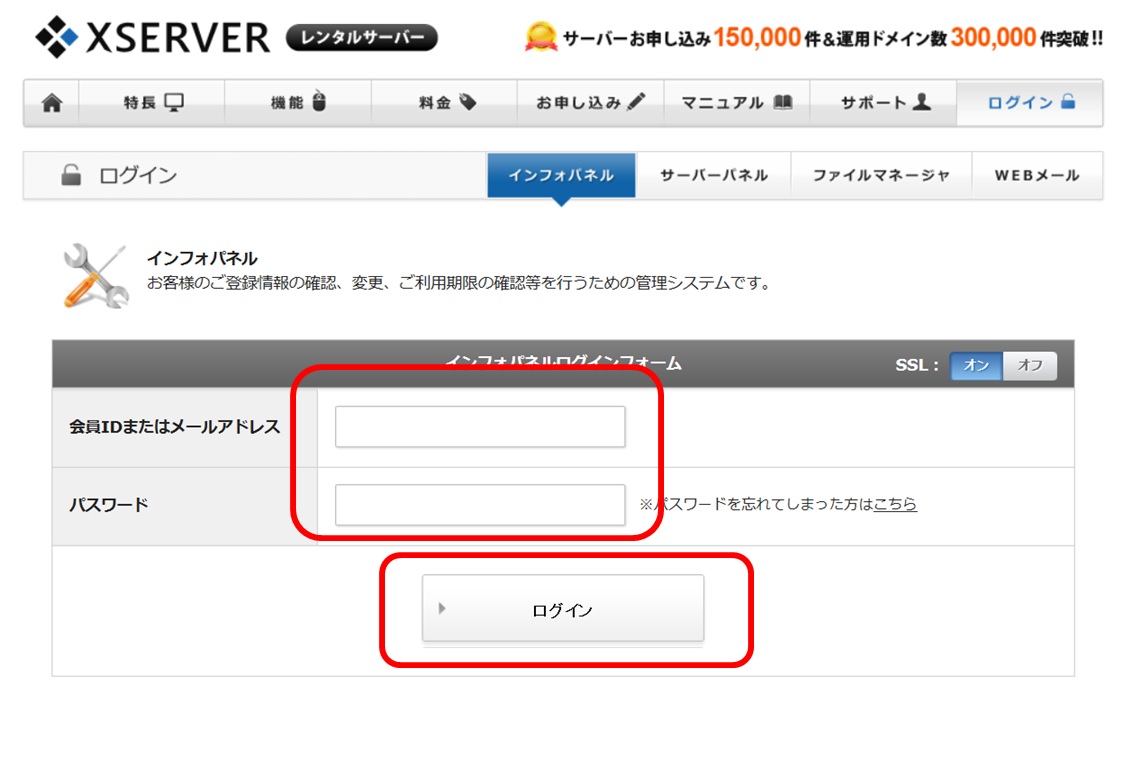This screenshot has width=1128, height=777.
Task: Switch to サーバーパネル tab
Action: (x=713, y=175)
